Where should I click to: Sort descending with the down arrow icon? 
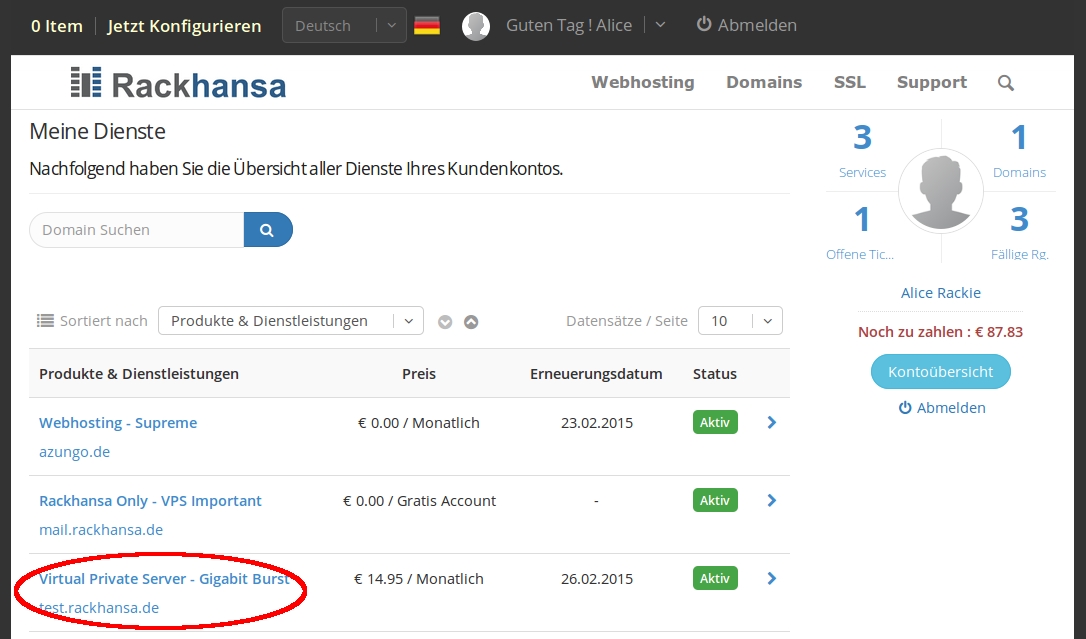(x=445, y=322)
